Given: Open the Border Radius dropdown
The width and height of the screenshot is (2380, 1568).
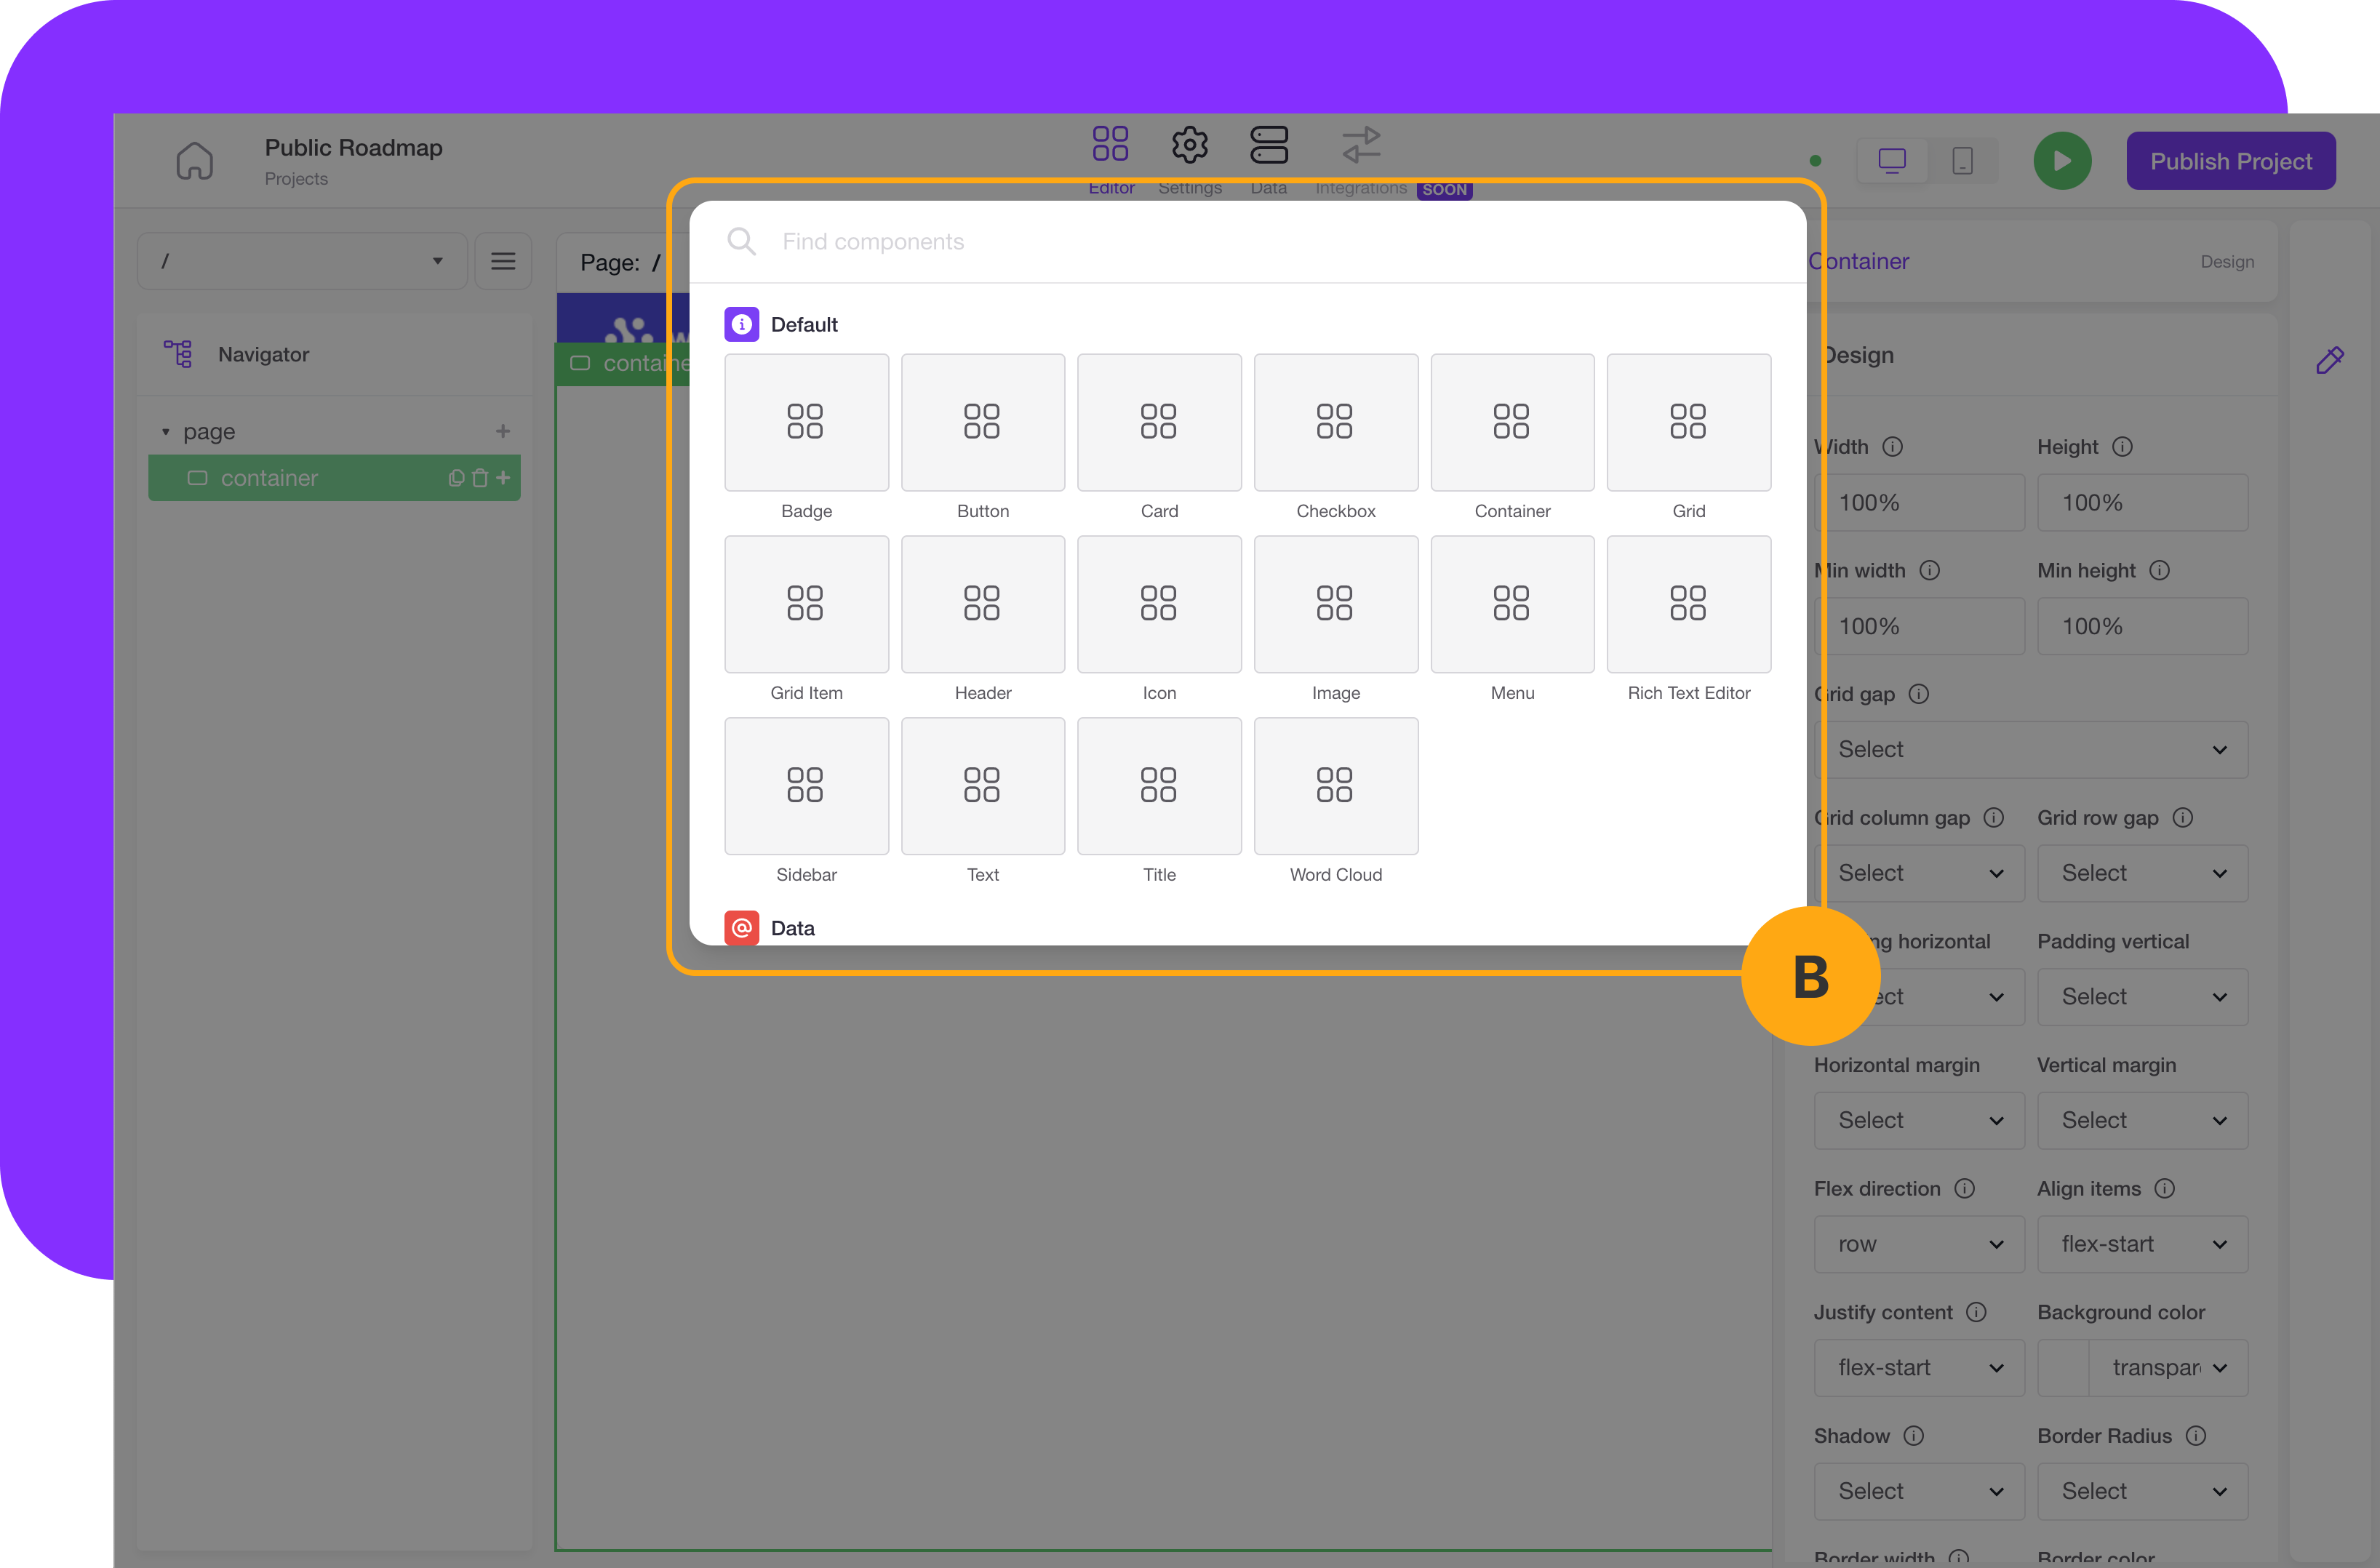Looking at the screenshot, I should 2142,1492.
